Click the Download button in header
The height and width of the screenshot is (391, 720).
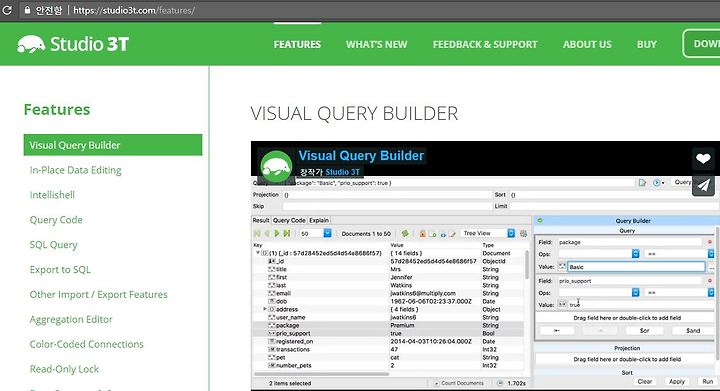click(702, 44)
